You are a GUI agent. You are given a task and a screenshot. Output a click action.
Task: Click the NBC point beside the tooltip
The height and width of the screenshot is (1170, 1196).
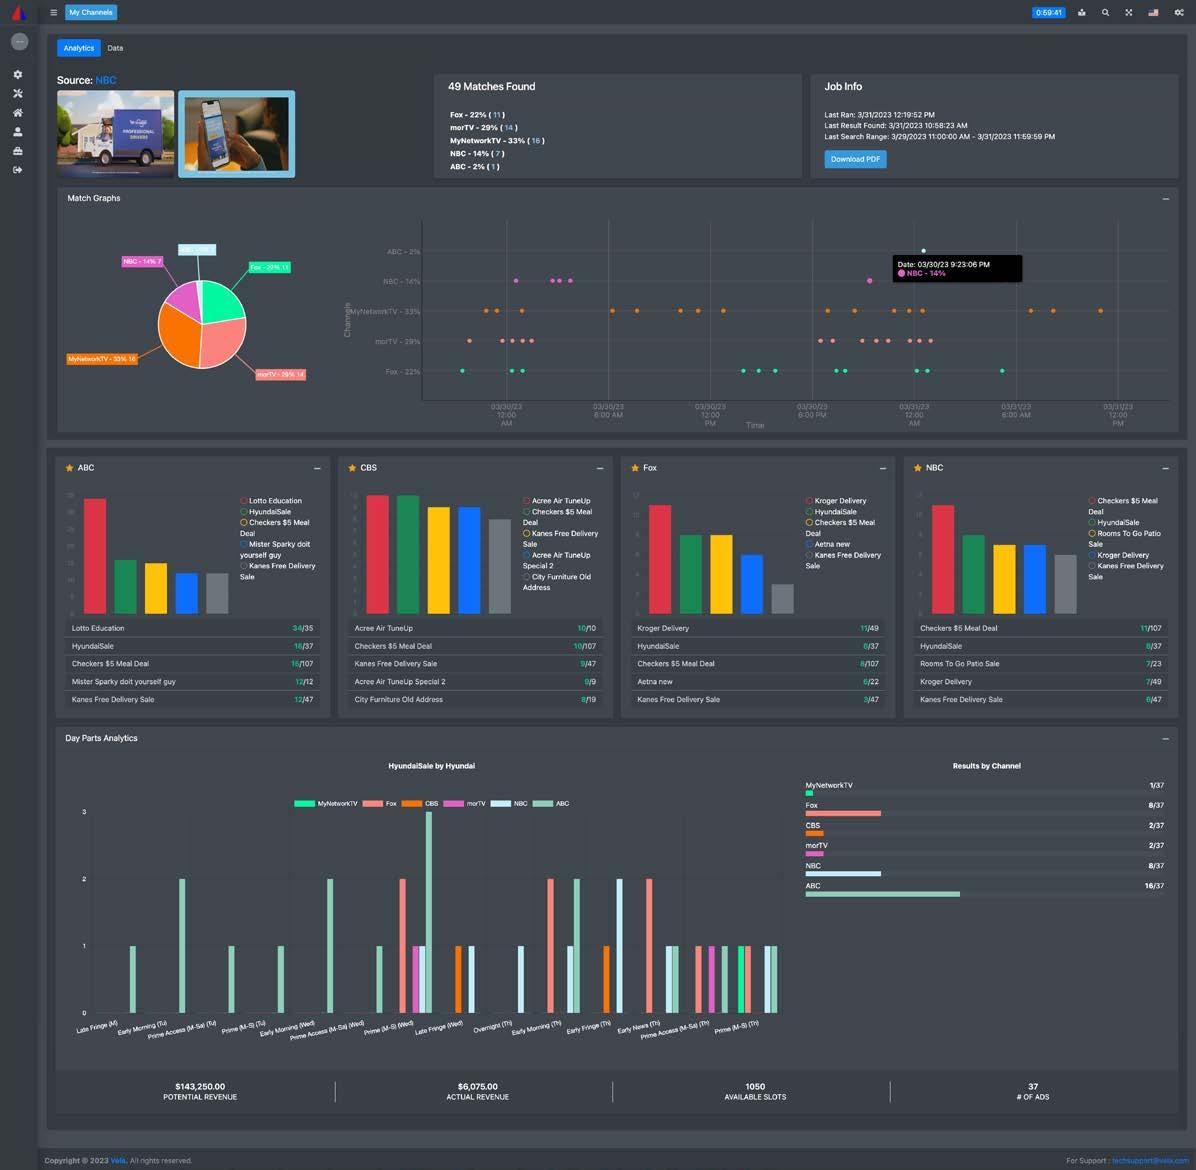870,281
